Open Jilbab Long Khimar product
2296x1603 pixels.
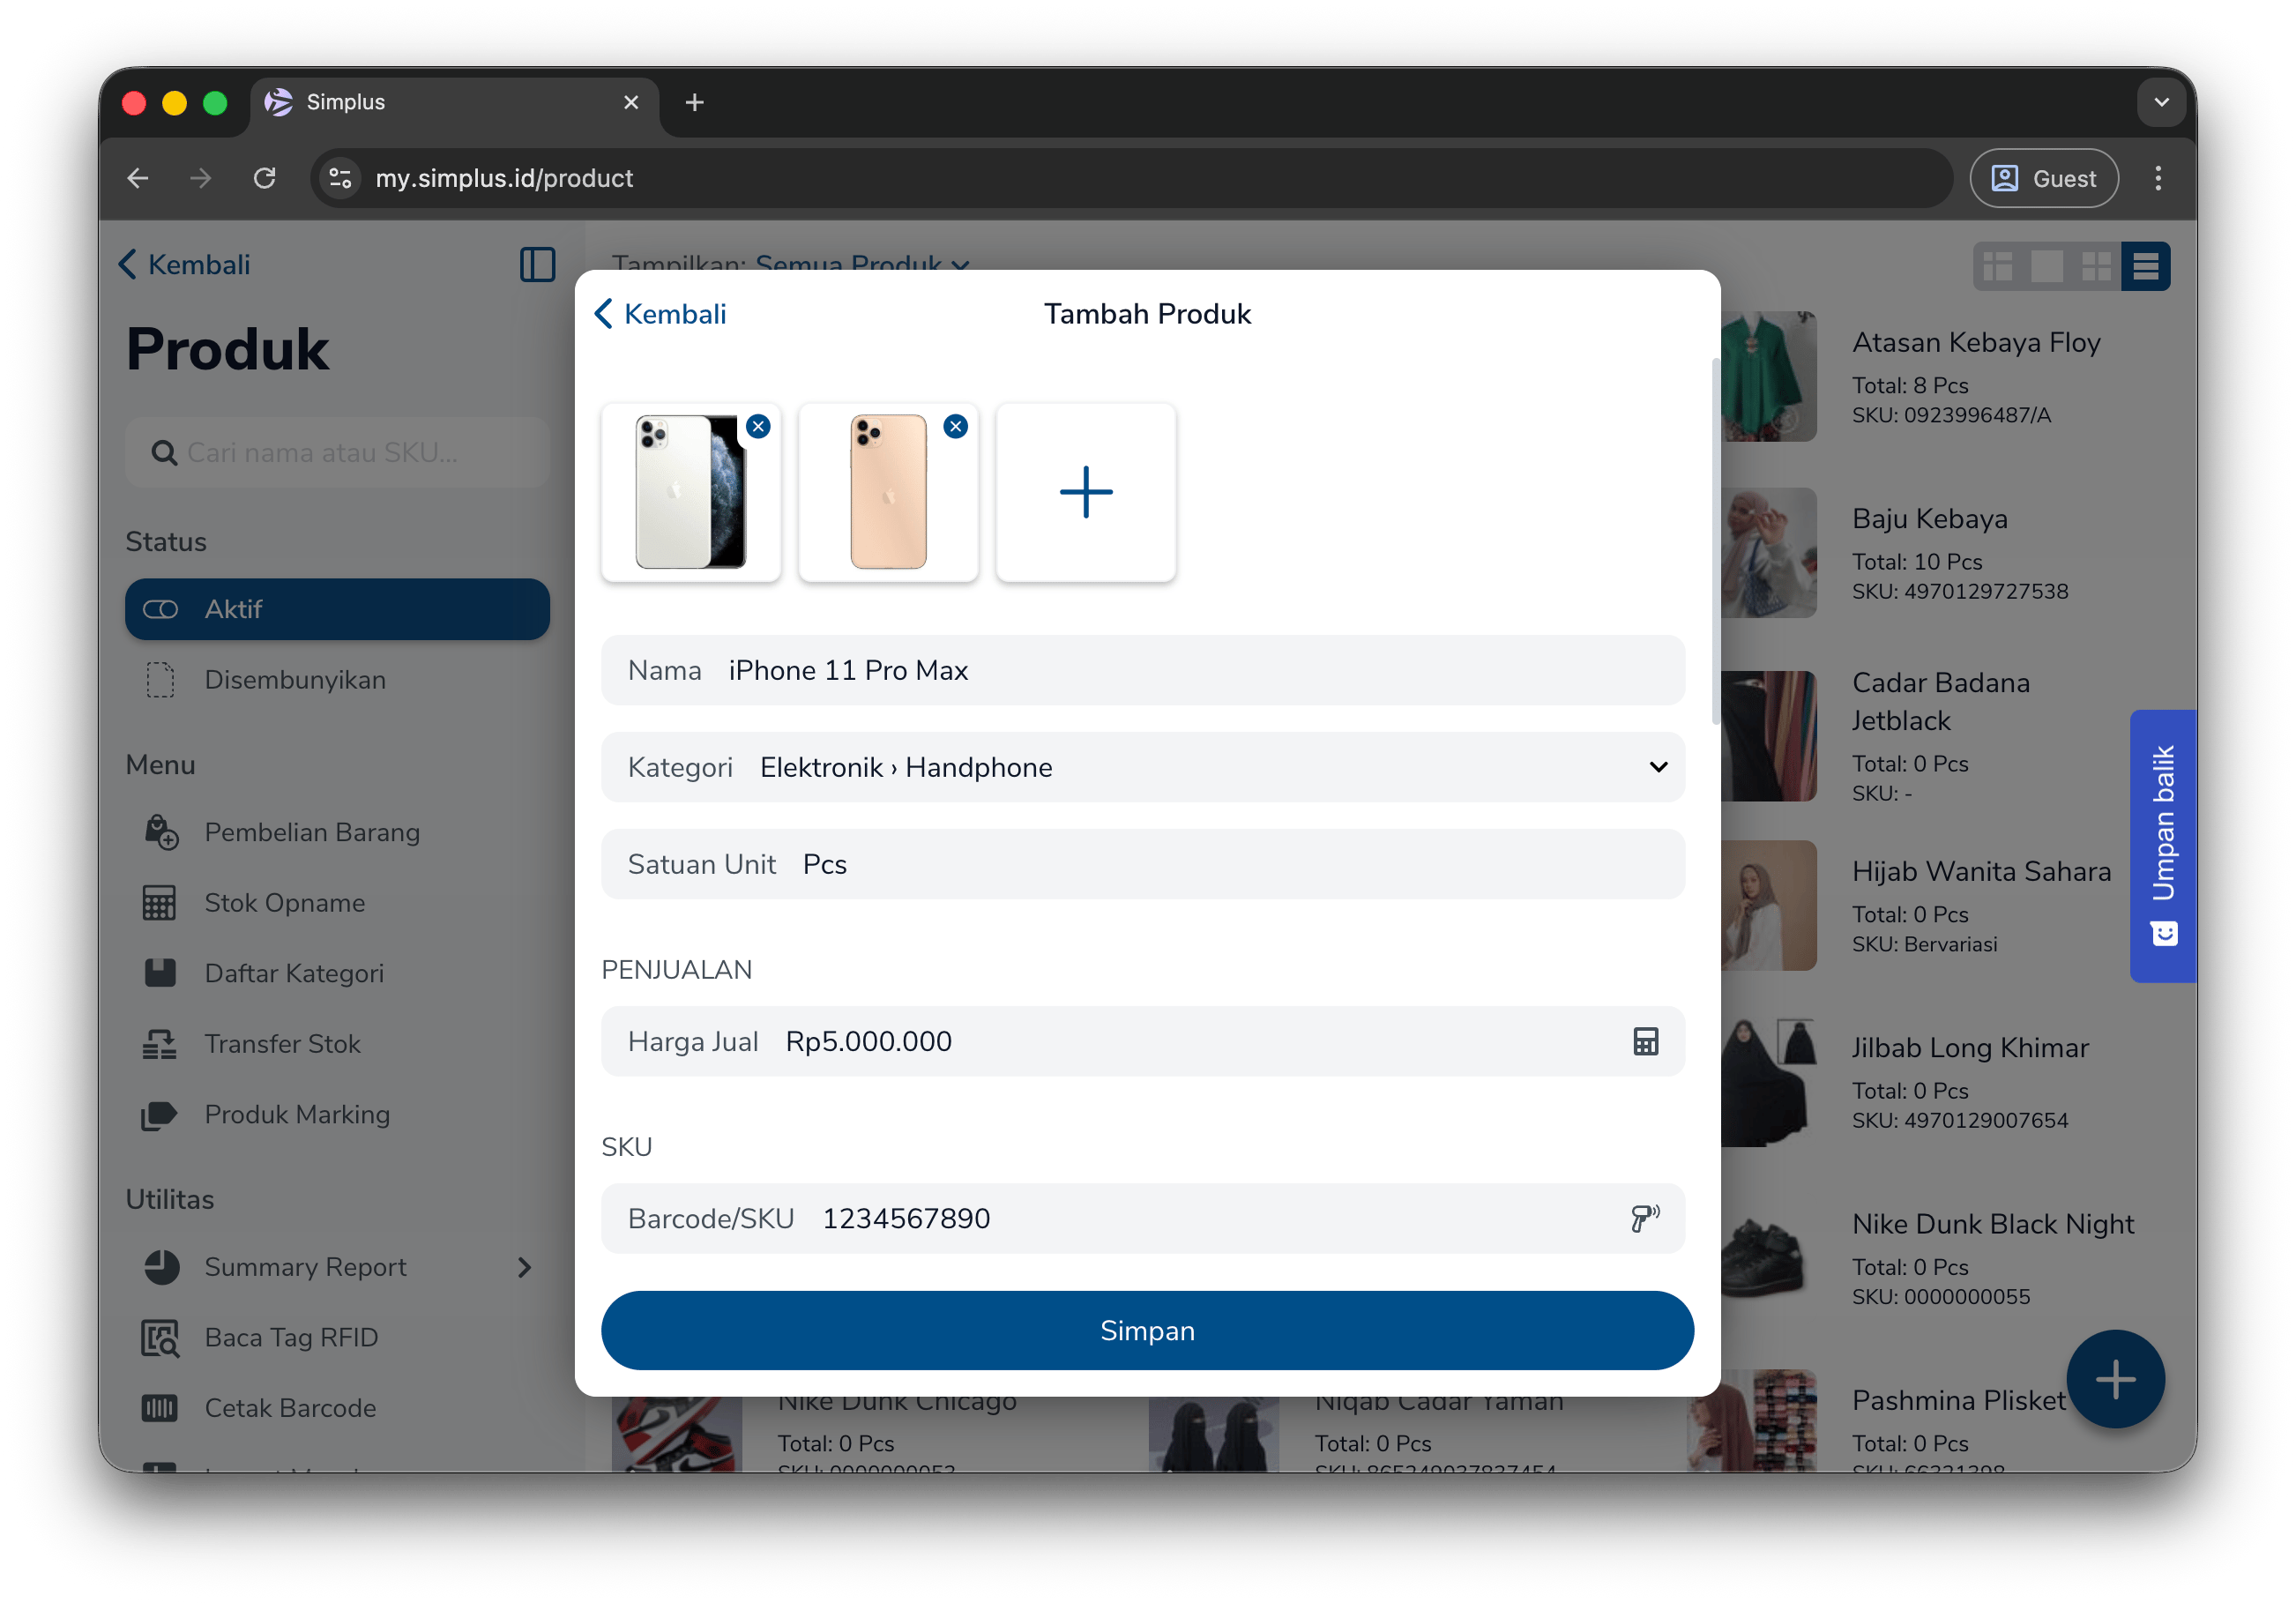(x=1970, y=1047)
